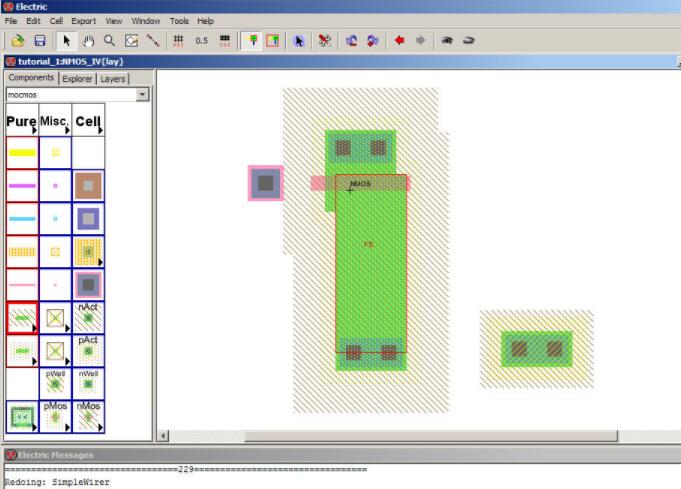
Task: Open the Export menu
Action: tap(83, 20)
